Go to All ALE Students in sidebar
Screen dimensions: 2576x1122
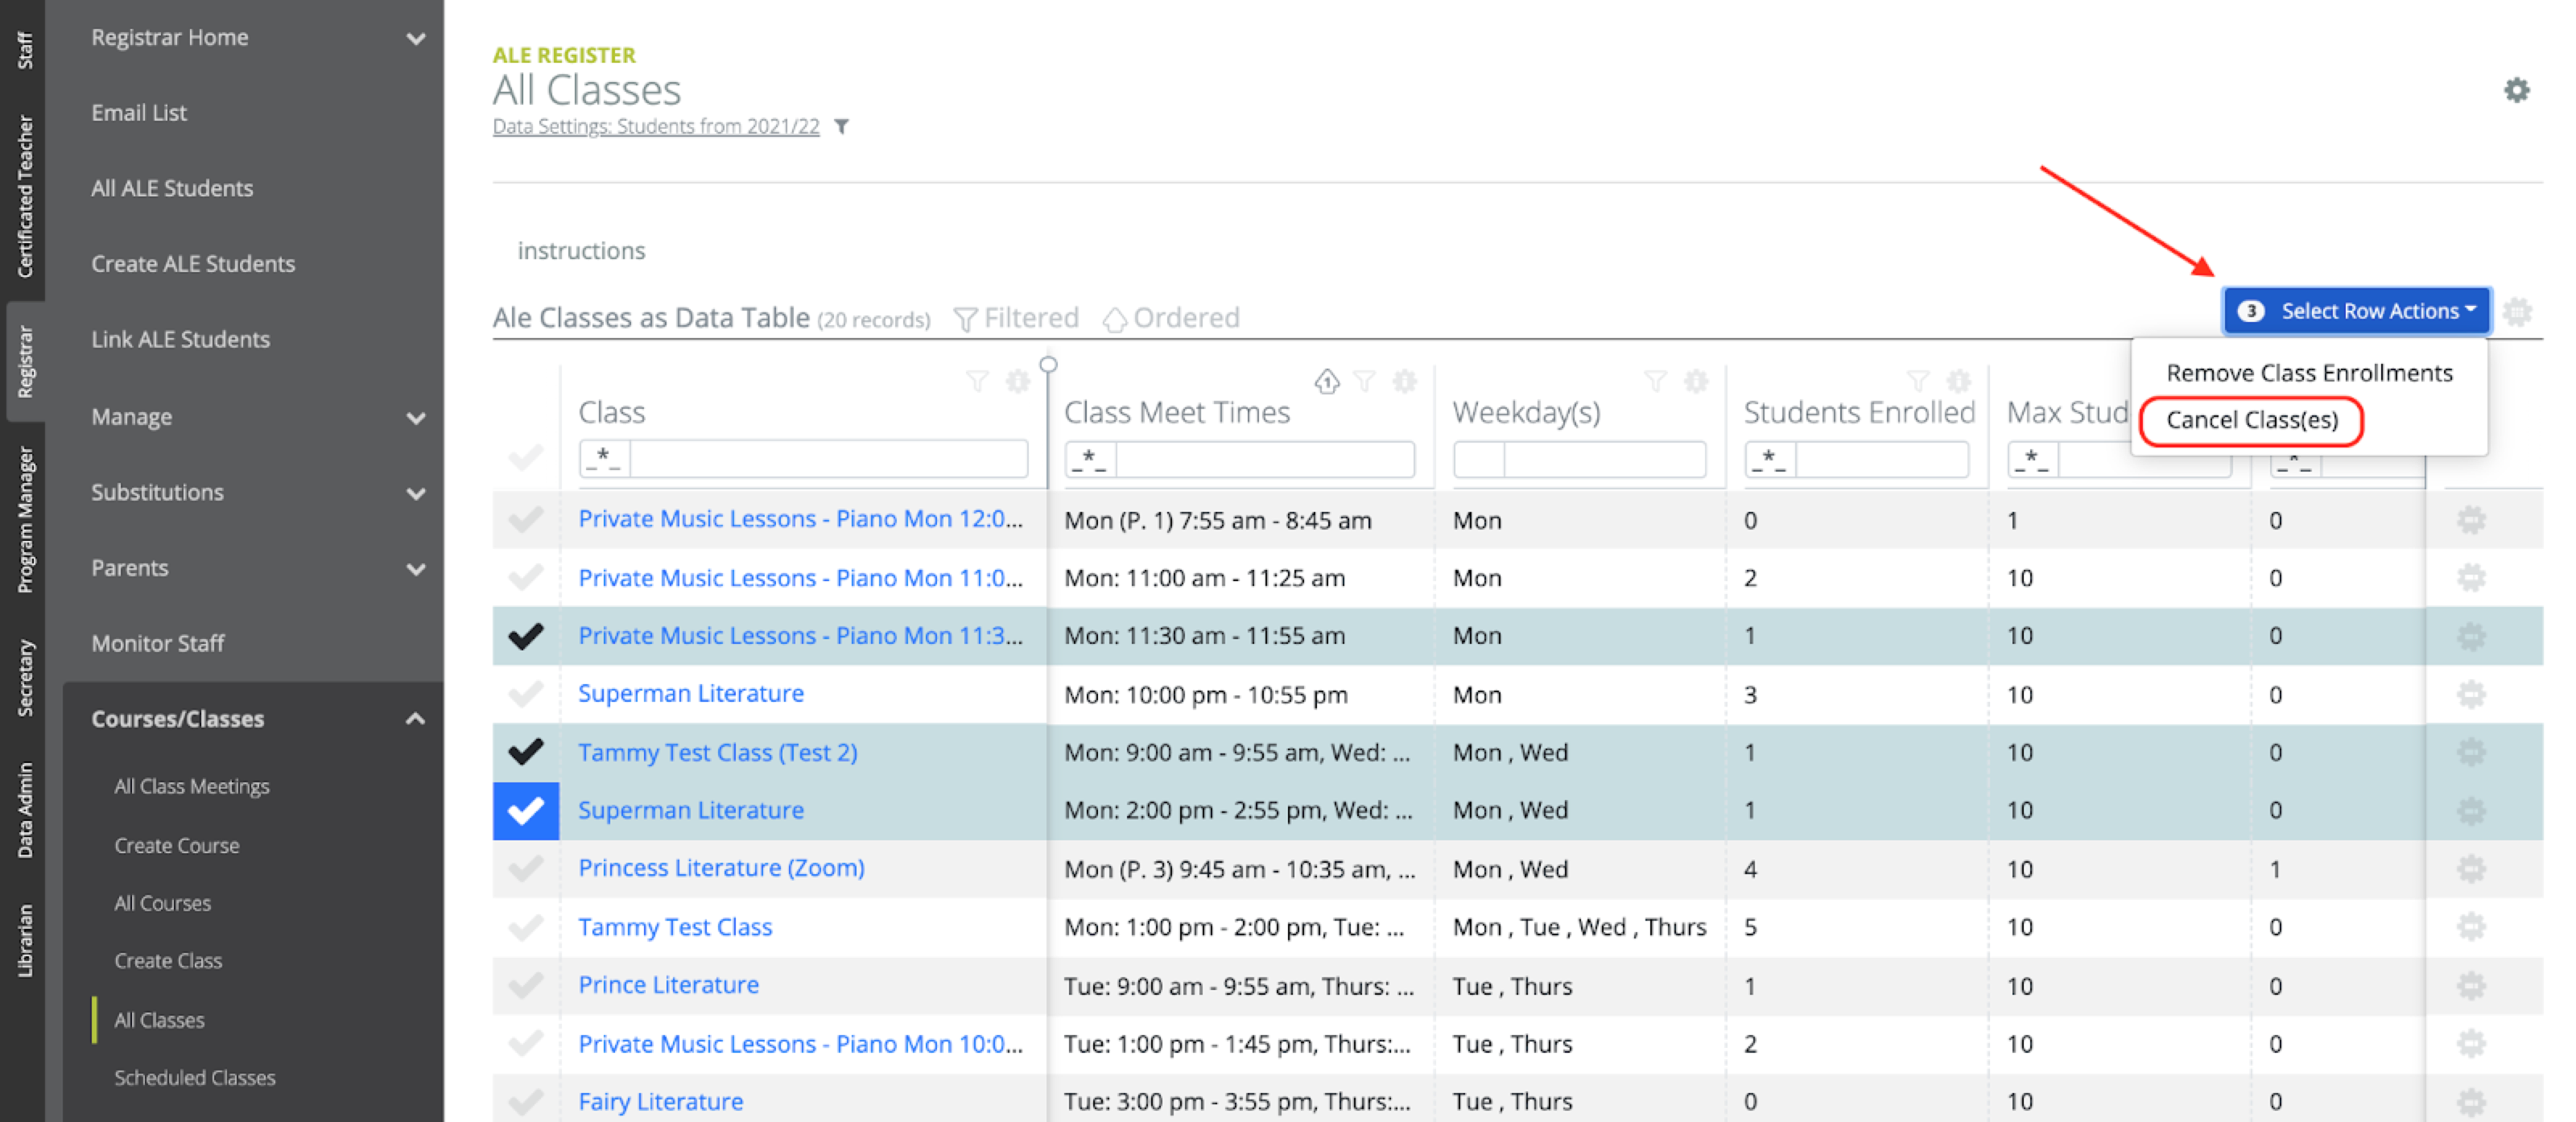click(x=172, y=188)
